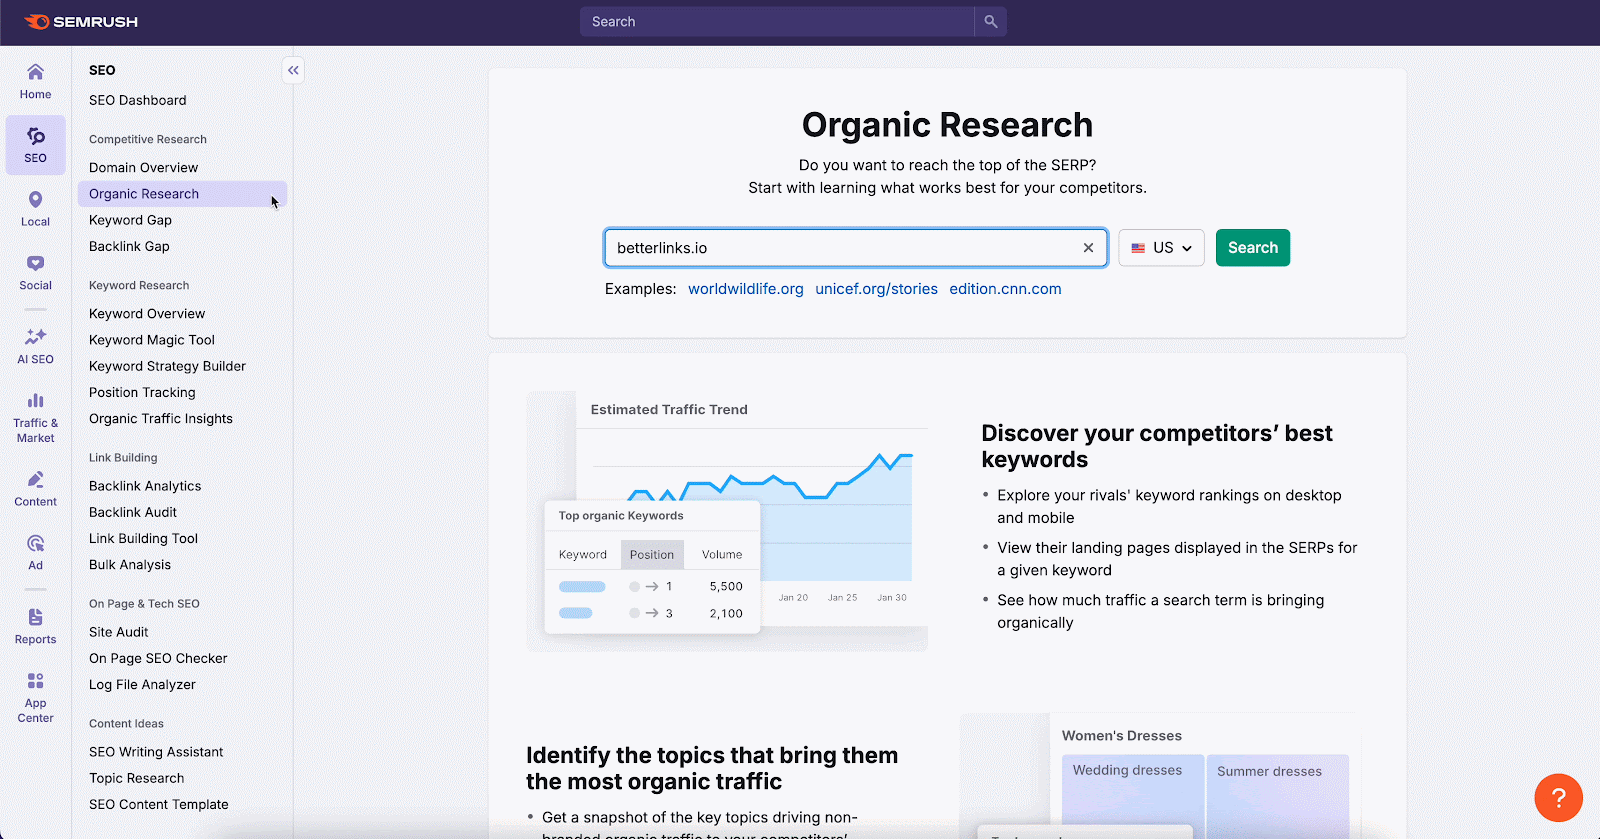Clear the betterlinks.io domain field
This screenshot has height=839, width=1600.
[1088, 248]
